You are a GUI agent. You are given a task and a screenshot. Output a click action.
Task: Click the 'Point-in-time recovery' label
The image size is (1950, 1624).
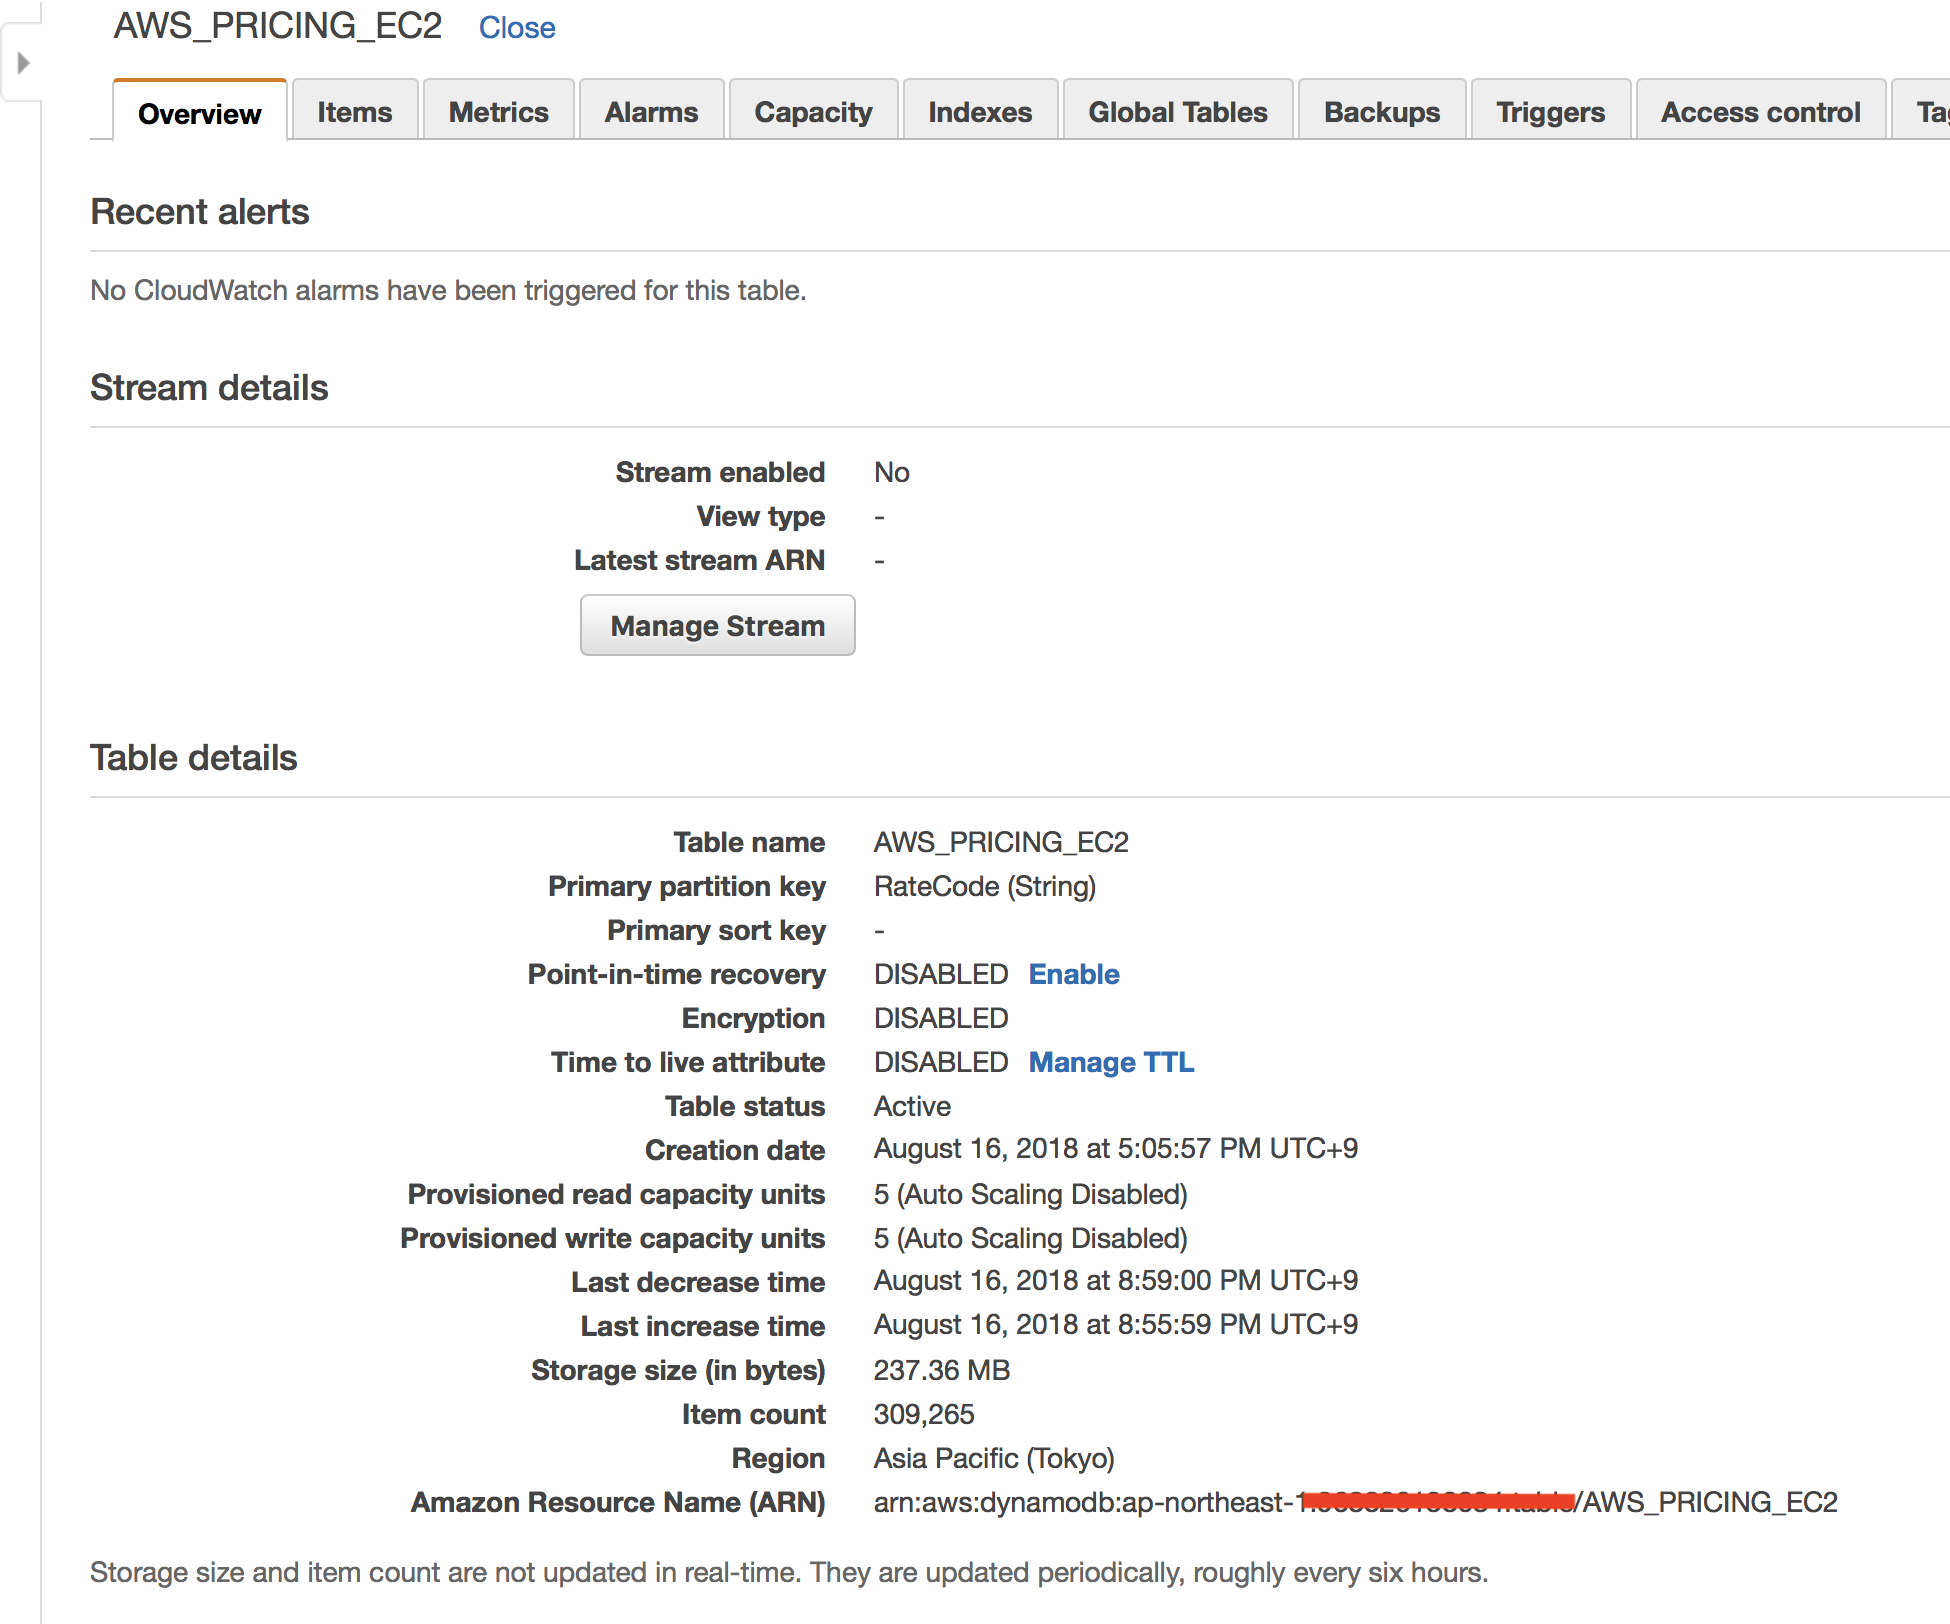point(677,974)
